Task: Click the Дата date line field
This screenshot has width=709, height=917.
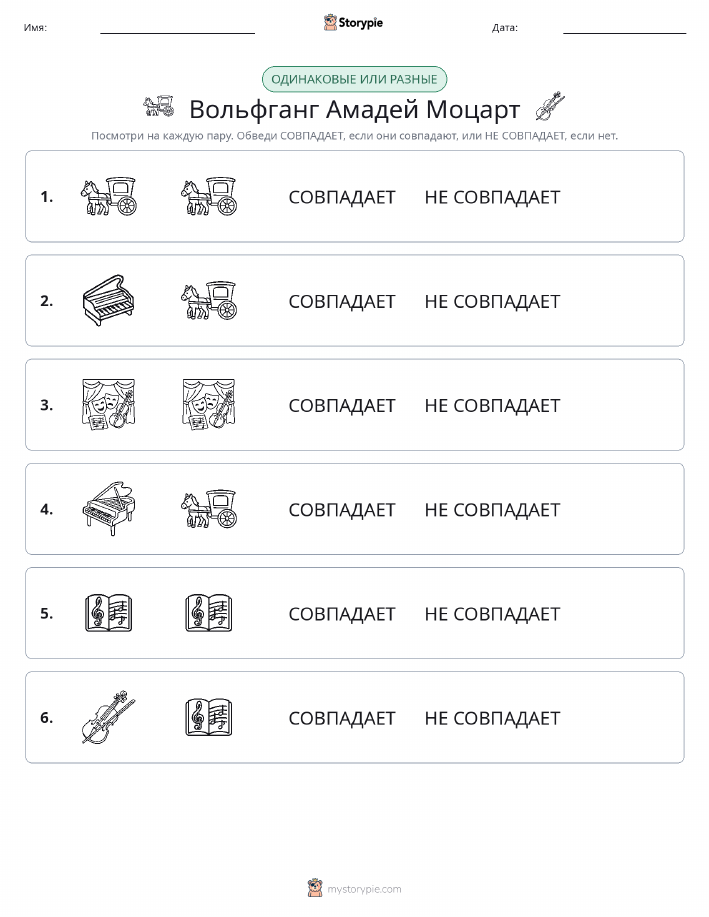Action: coord(624,28)
